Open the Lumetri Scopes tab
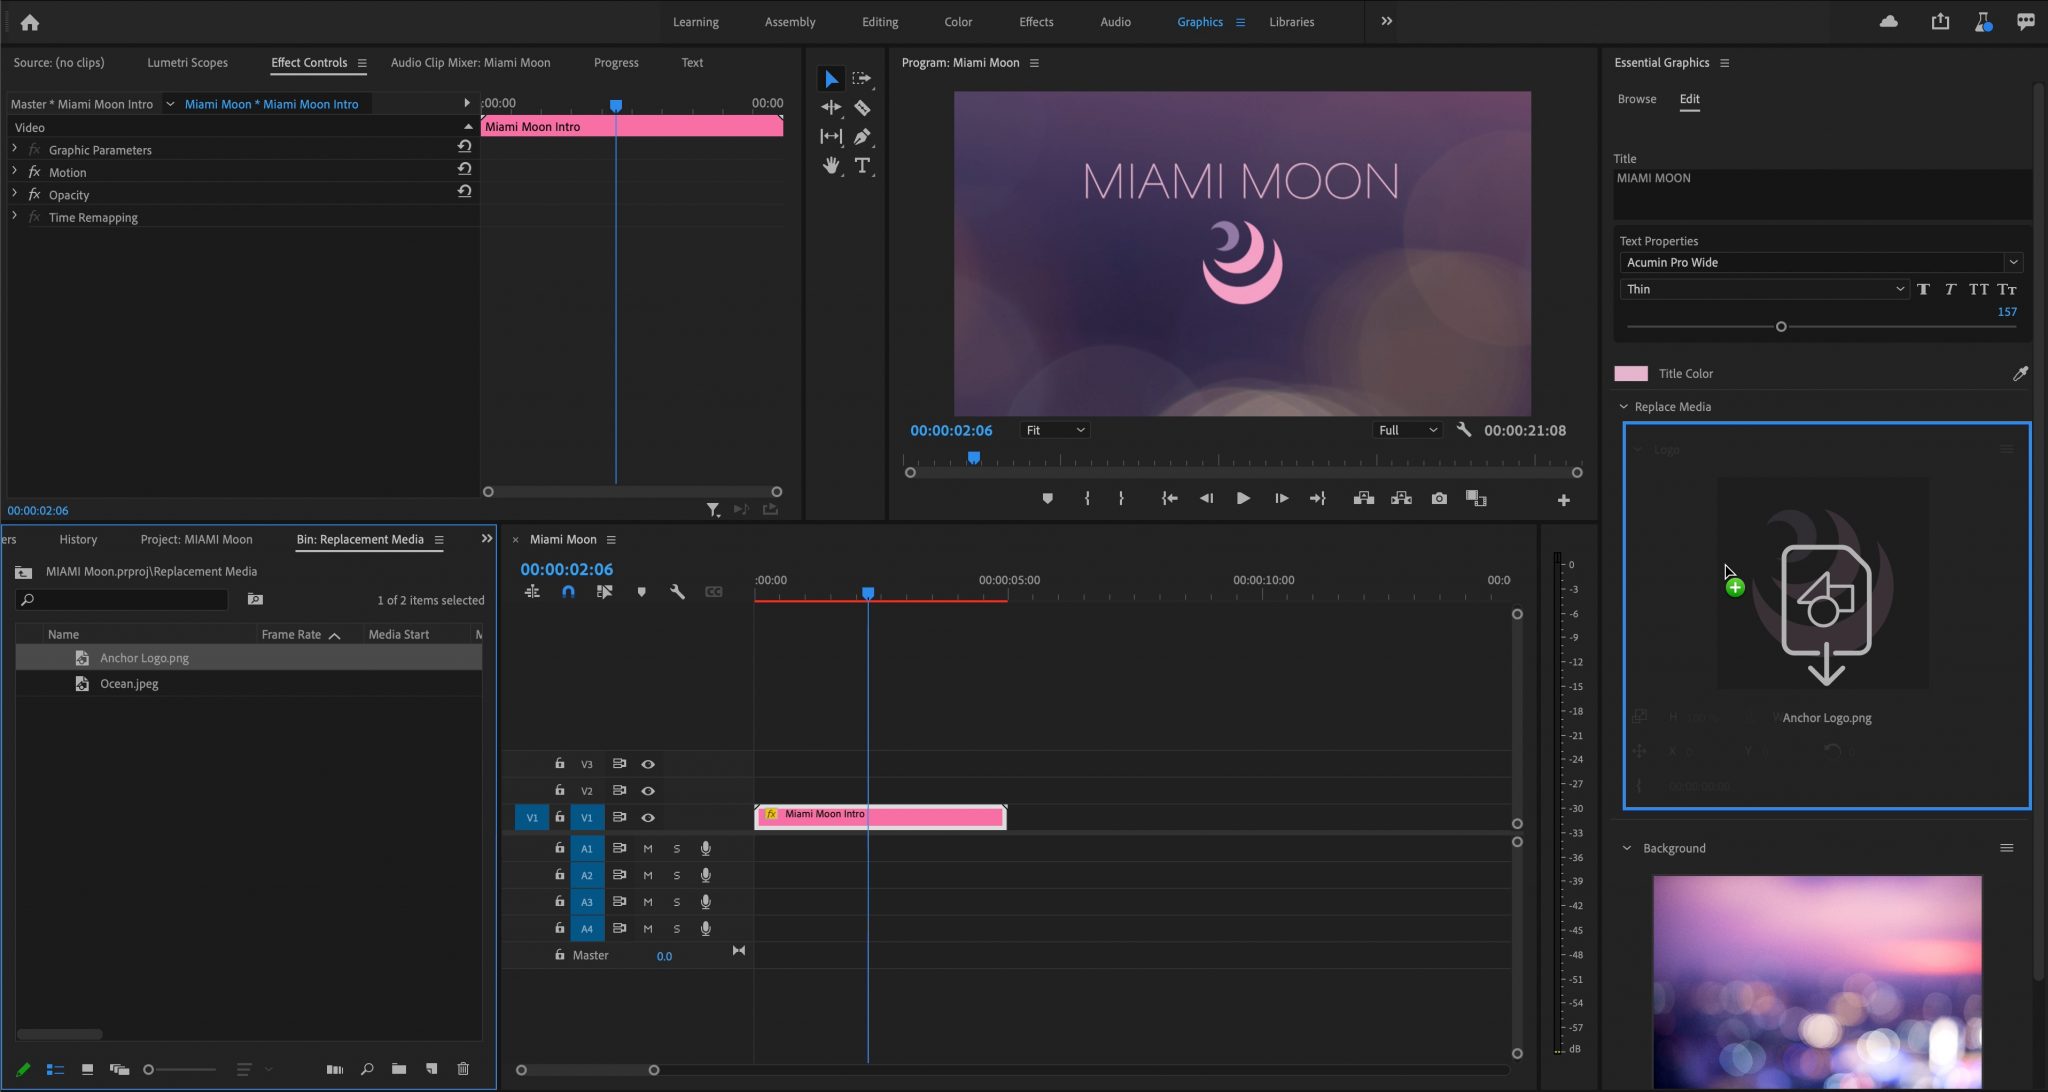The image size is (2048, 1092). [x=188, y=62]
